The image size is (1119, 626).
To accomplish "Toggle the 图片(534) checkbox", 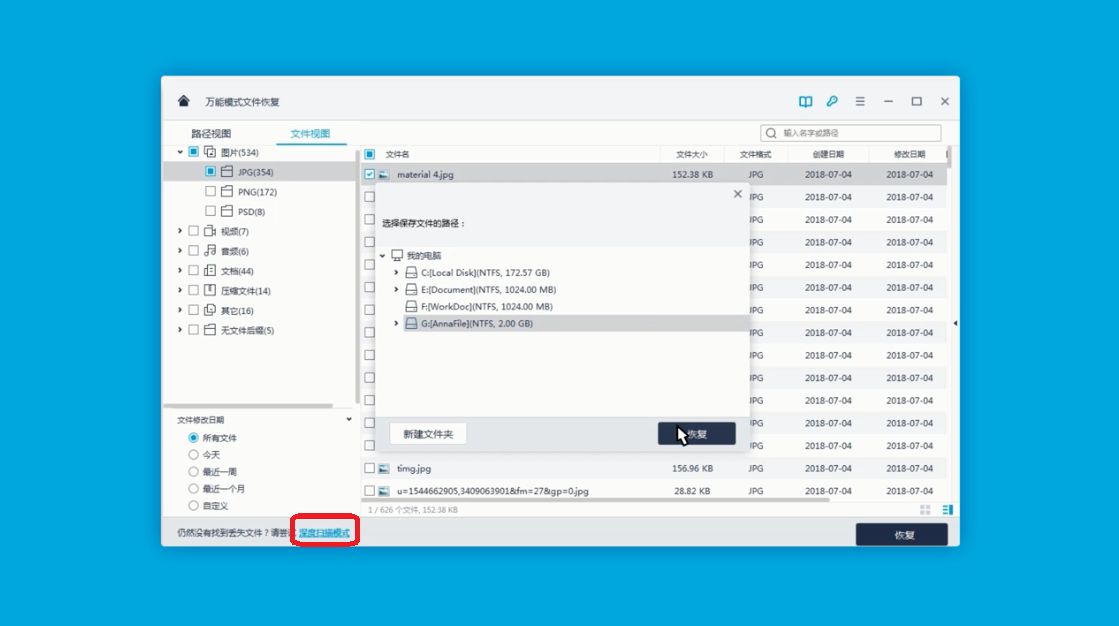I will tap(193, 152).
